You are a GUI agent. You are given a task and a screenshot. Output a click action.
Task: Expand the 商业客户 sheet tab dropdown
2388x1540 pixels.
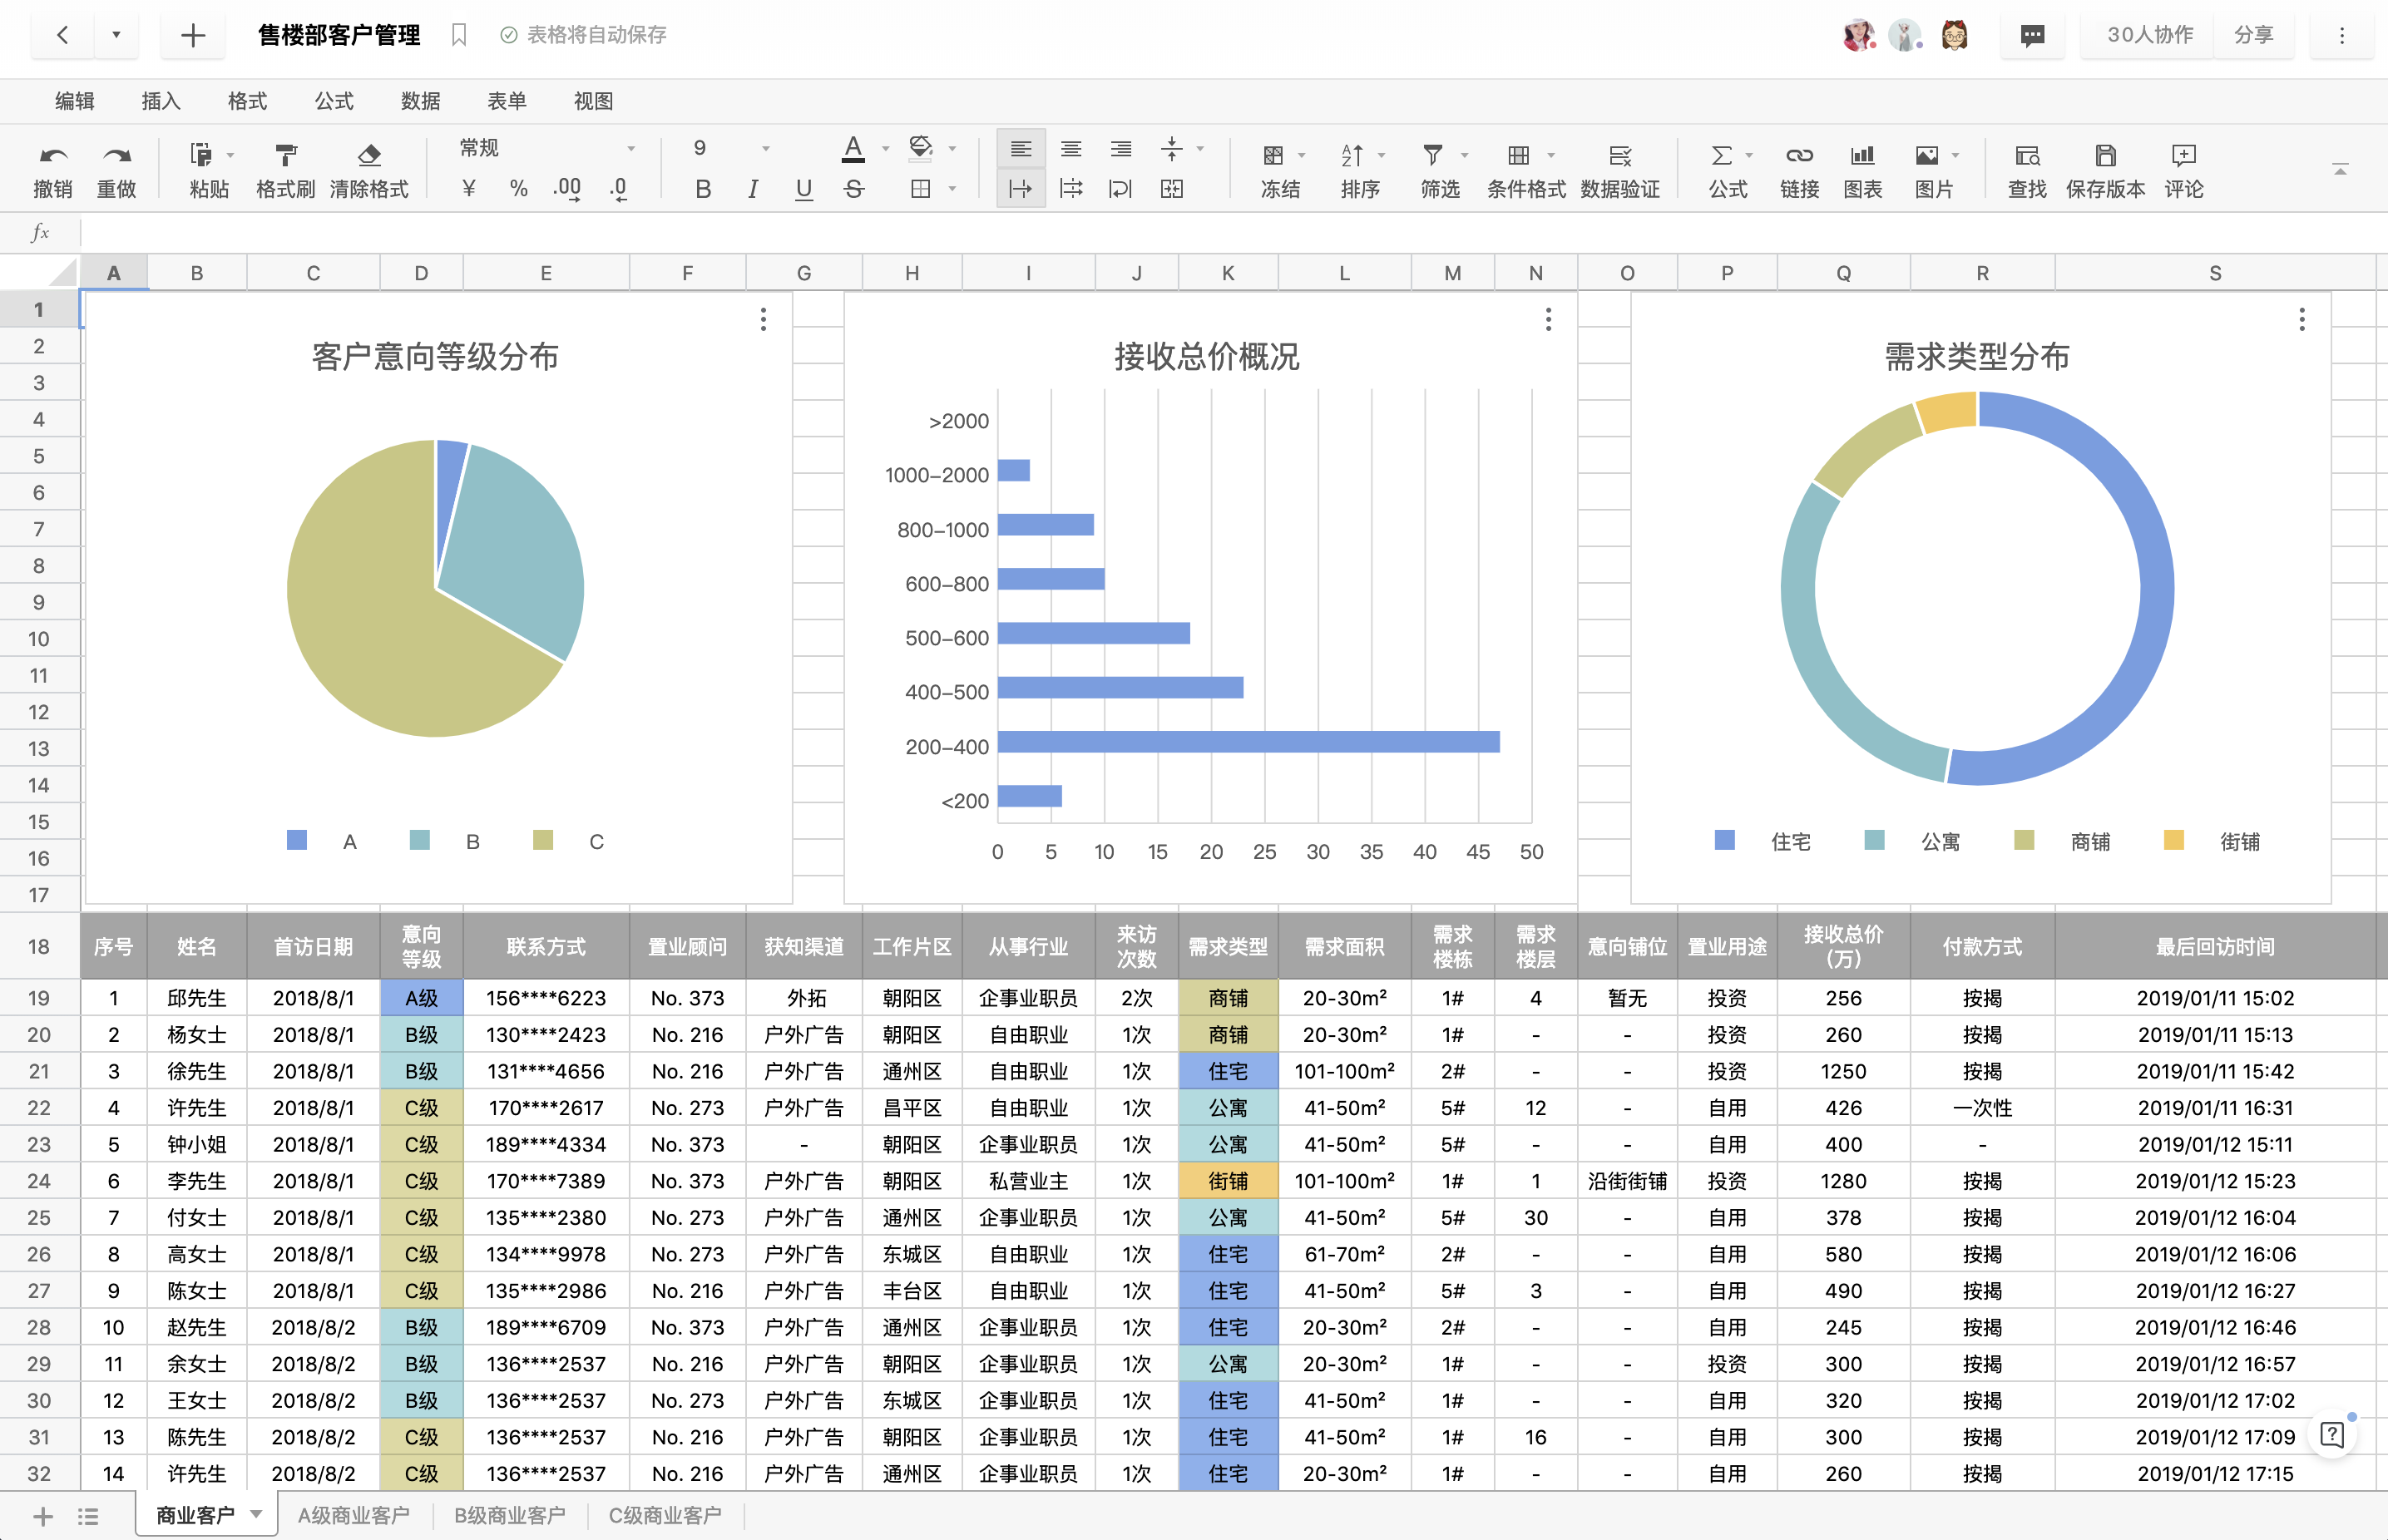pyautogui.click(x=256, y=1514)
